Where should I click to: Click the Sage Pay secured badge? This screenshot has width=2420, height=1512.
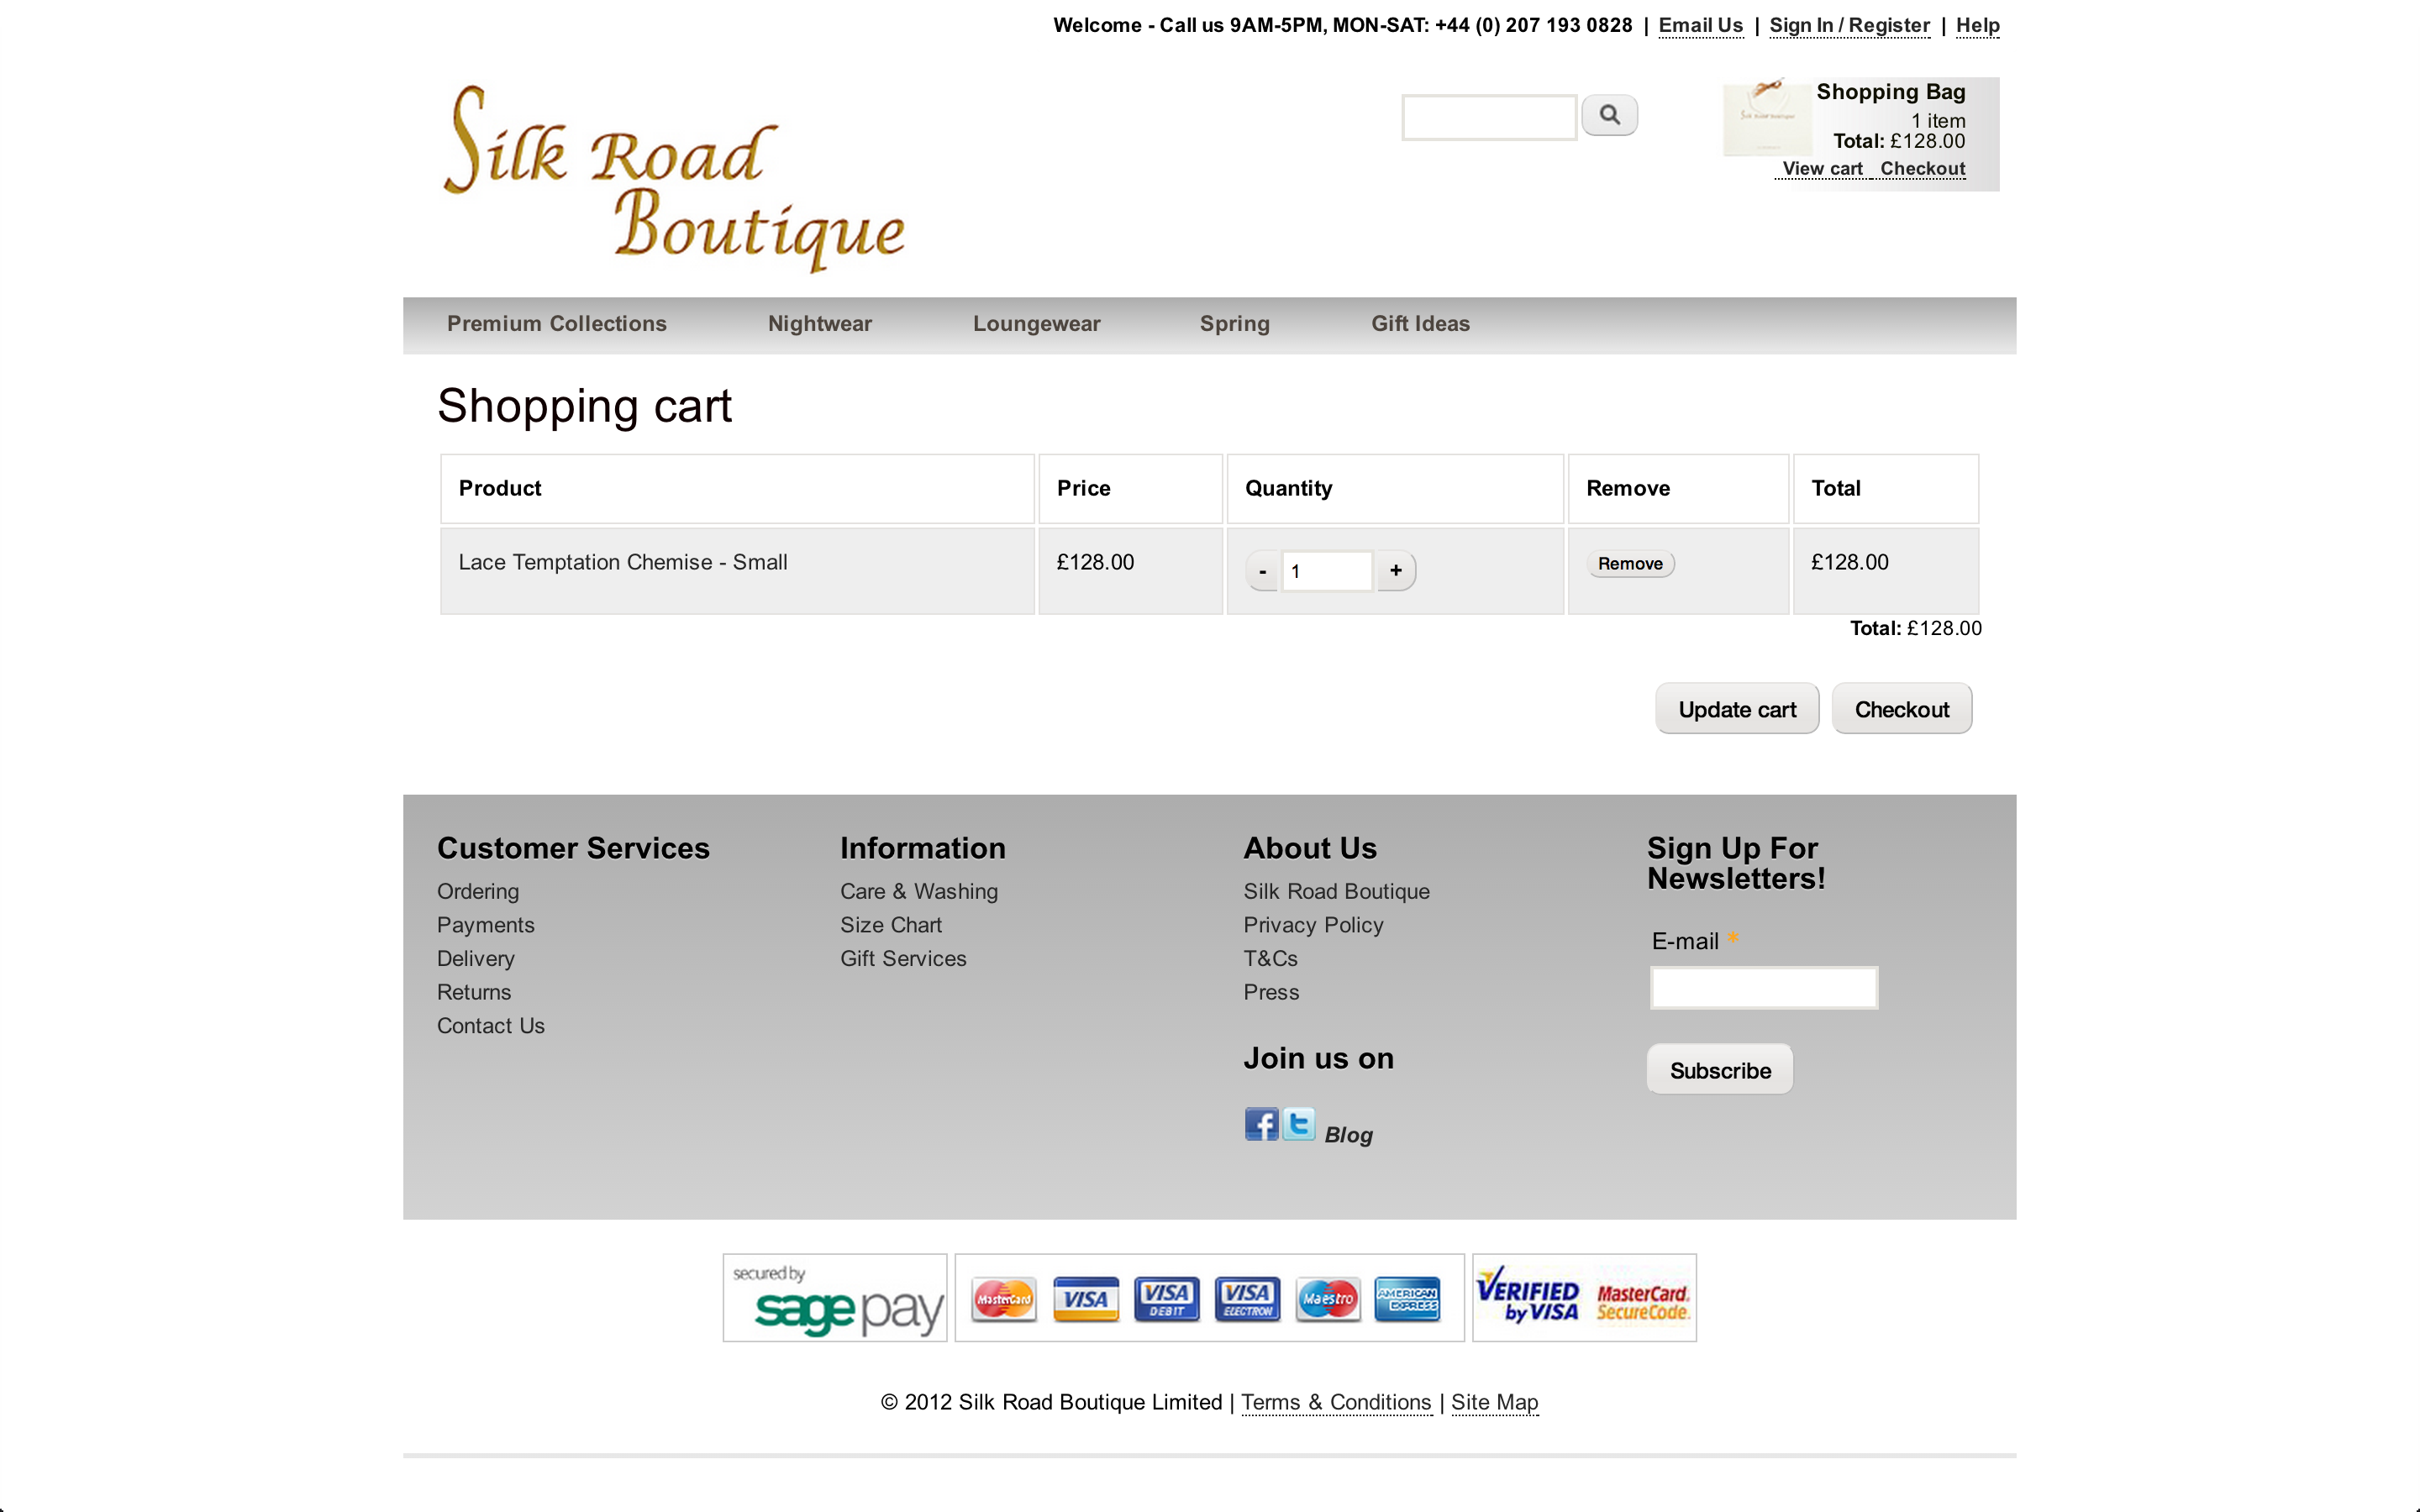point(835,1298)
